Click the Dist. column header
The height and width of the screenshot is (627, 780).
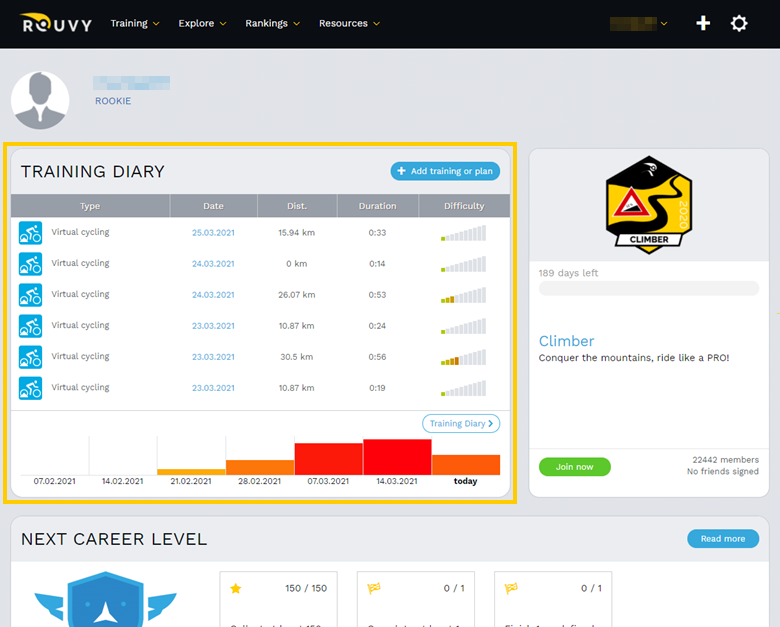tap(297, 206)
